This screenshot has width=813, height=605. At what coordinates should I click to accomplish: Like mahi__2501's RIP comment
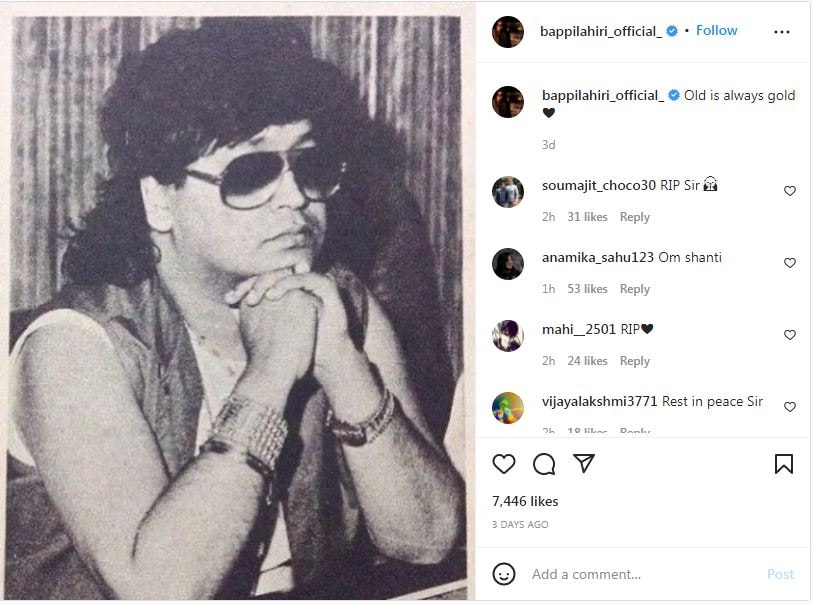pyautogui.click(x=790, y=335)
